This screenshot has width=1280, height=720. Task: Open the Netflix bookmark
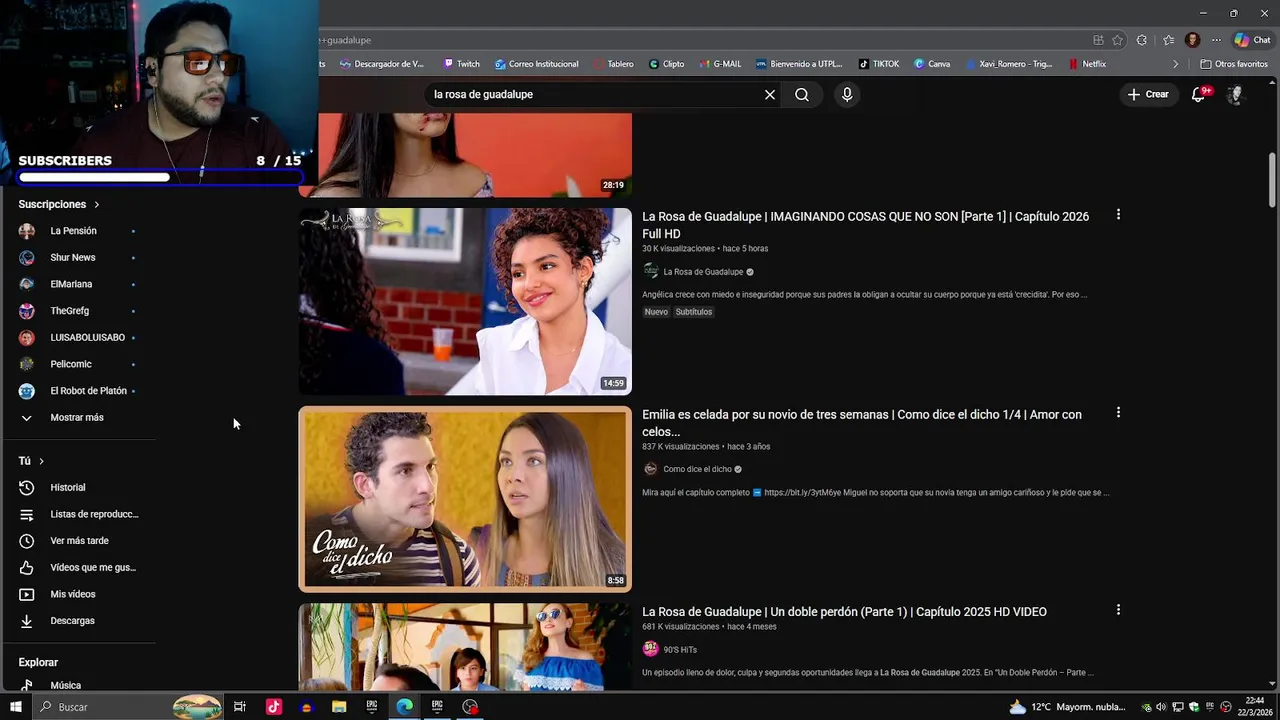1087,64
